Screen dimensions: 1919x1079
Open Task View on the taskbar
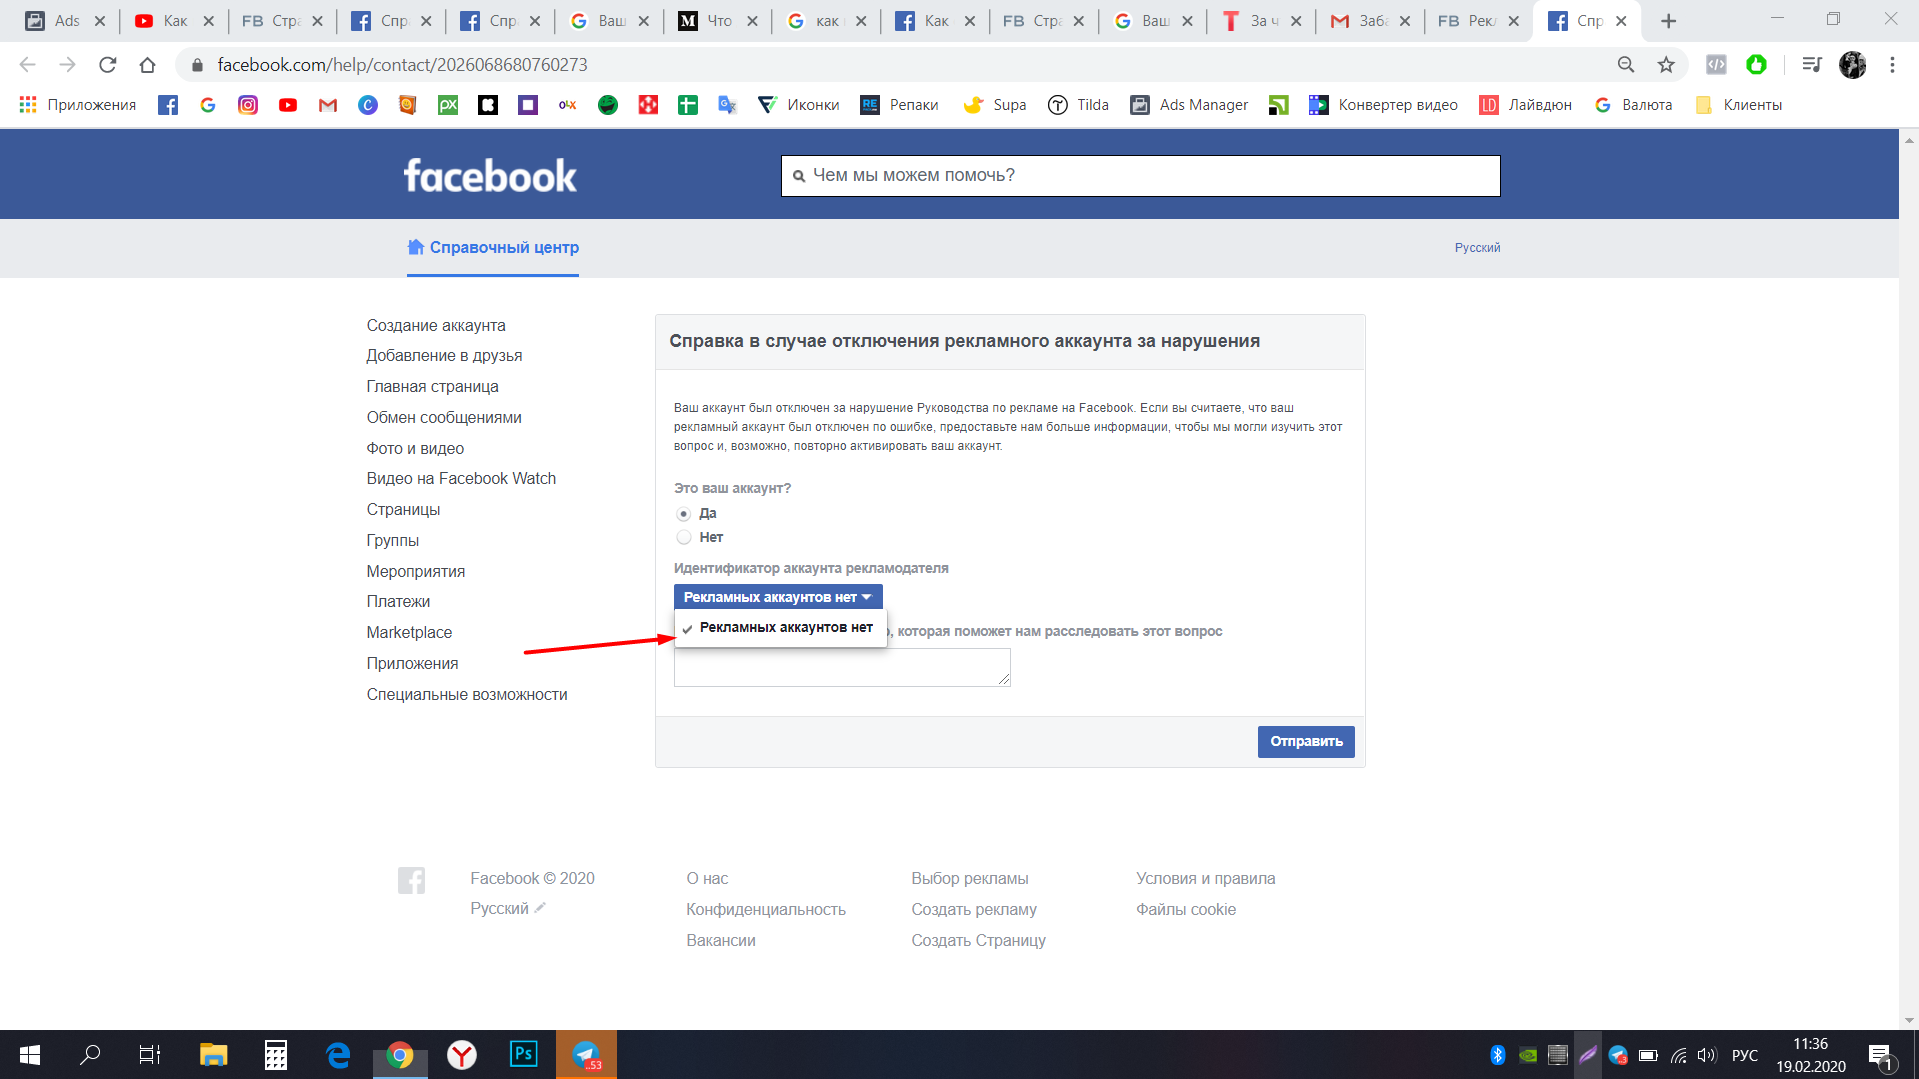pos(150,1055)
